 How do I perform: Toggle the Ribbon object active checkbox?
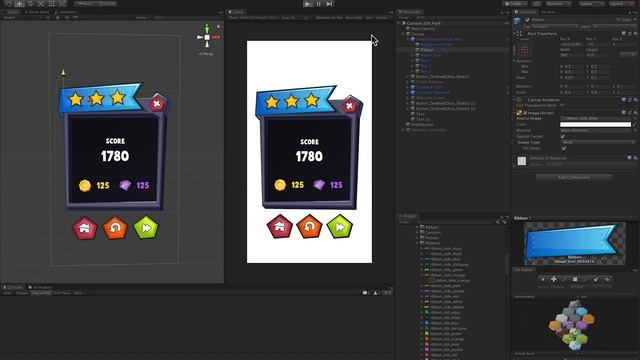pyautogui.click(x=527, y=20)
